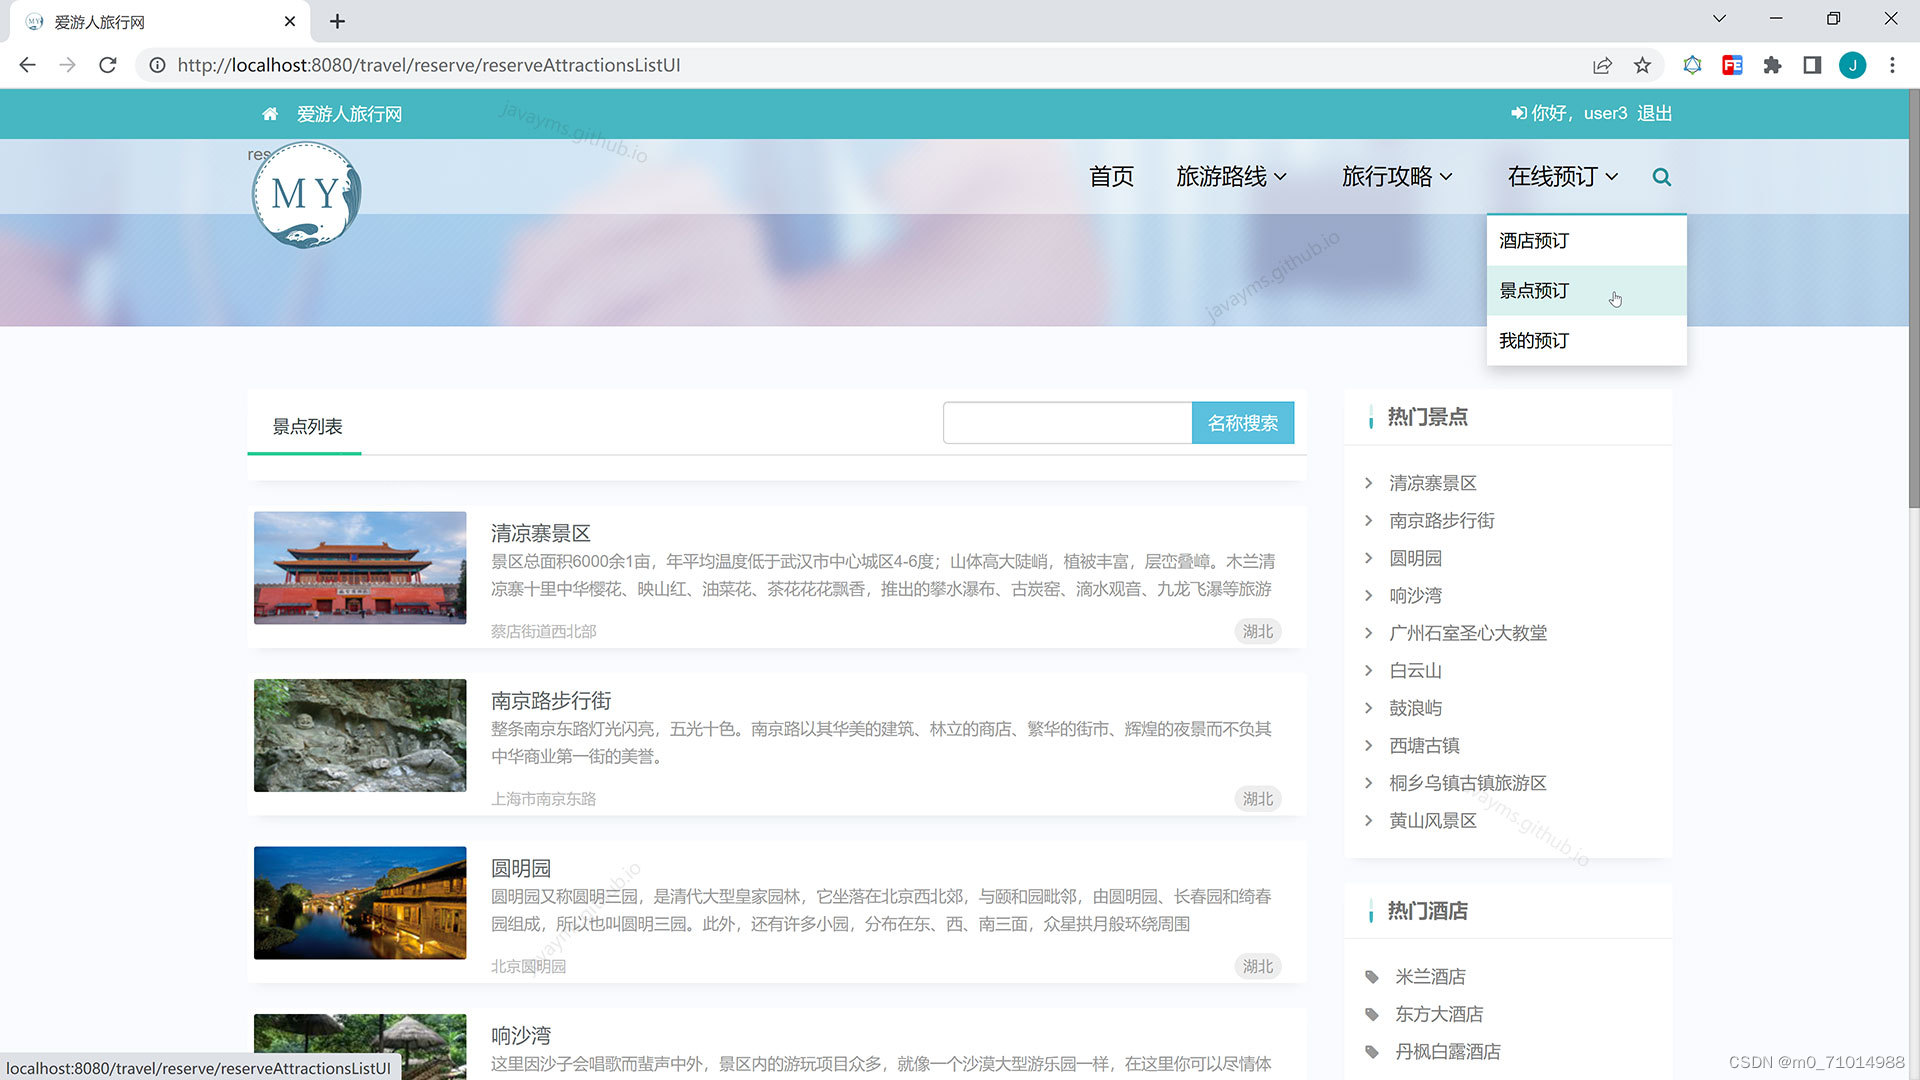Click the page reload icon
Viewport: 1920px width, 1080px height.
point(108,65)
